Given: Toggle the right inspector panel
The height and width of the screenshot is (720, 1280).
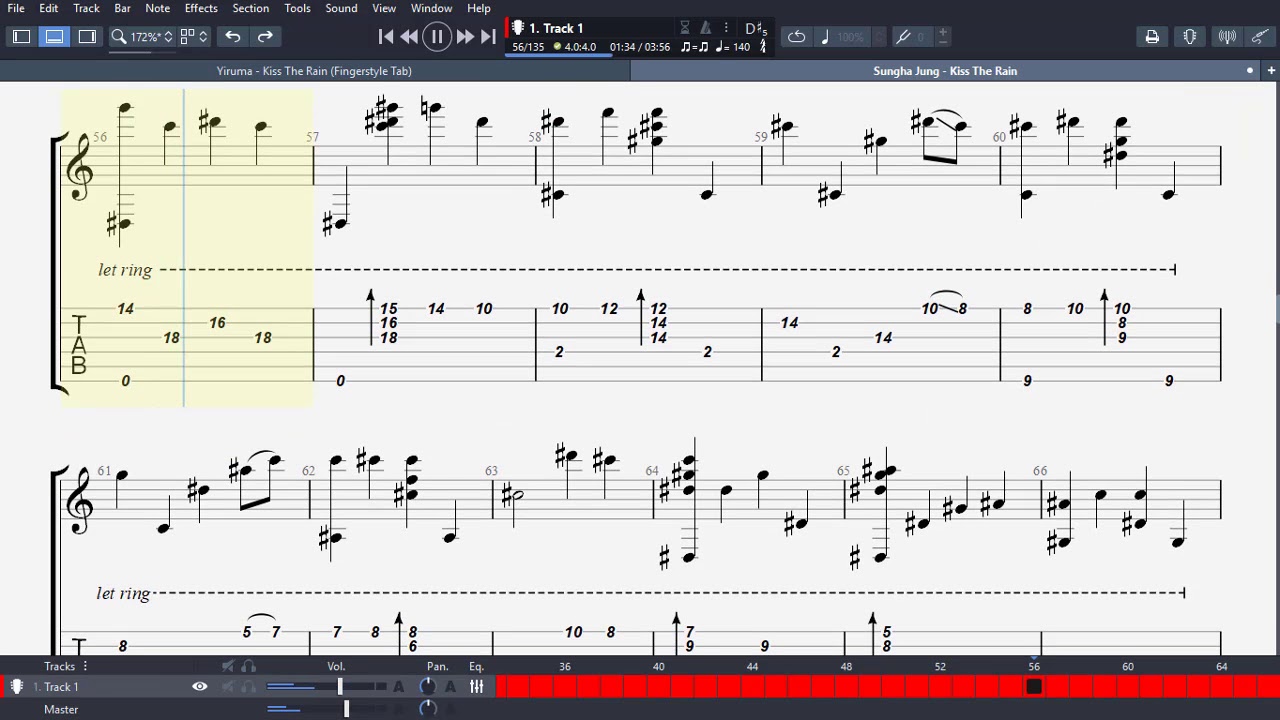Looking at the screenshot, I should pyautogui.click(x=87, y=37).
